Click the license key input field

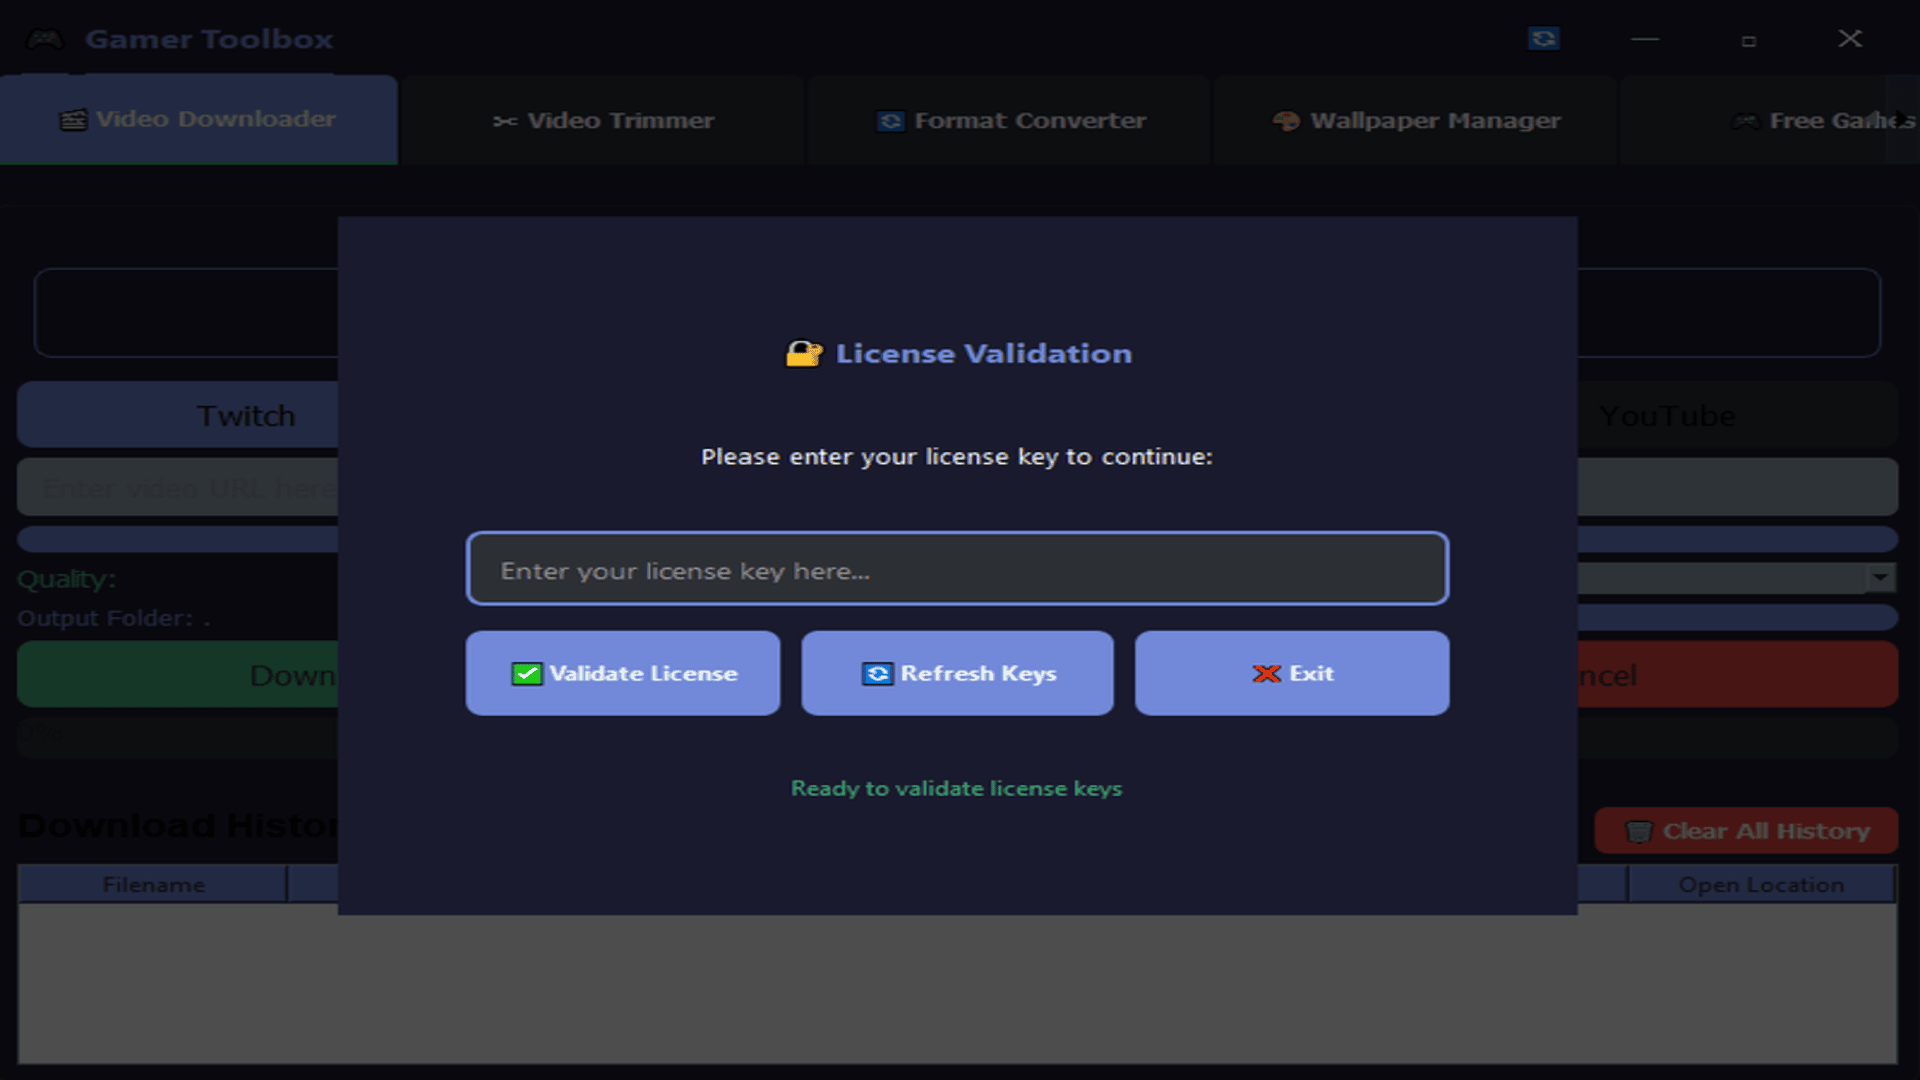pyautogui.click(x=957, y=569)
